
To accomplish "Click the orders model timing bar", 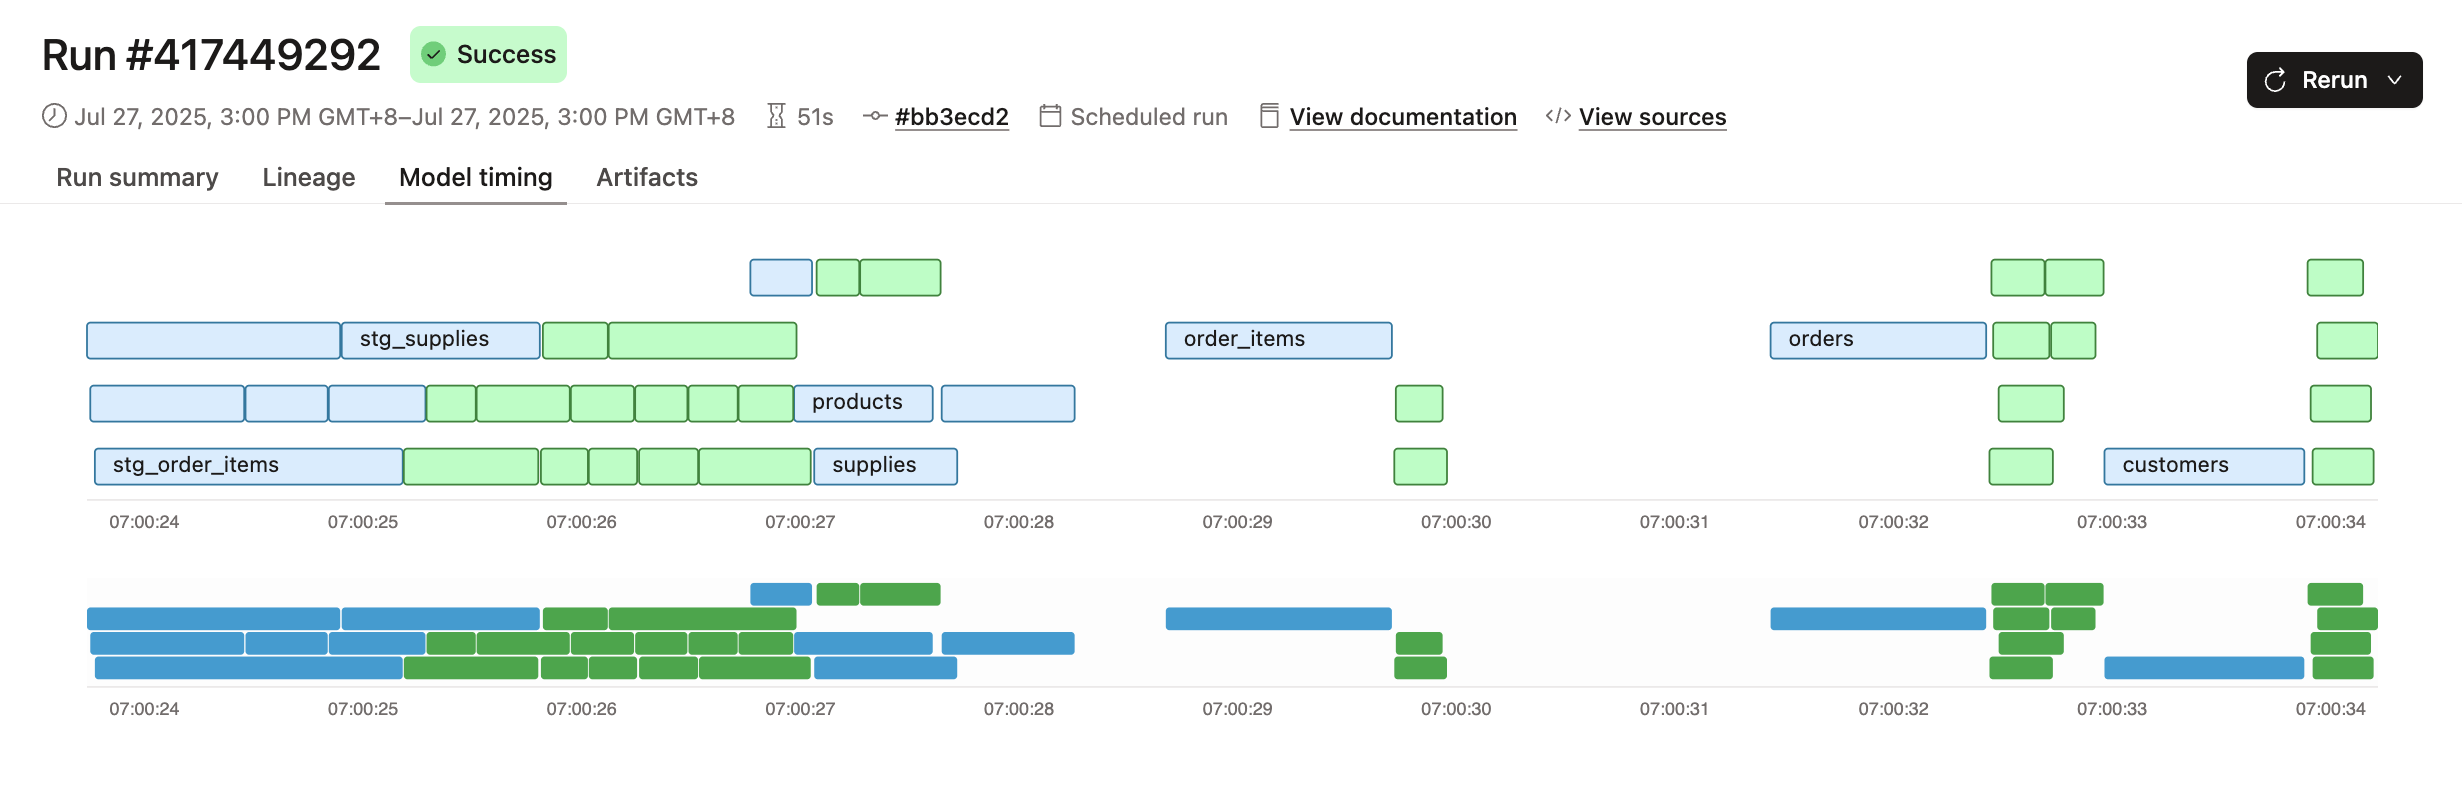I will pos(1877,340).
